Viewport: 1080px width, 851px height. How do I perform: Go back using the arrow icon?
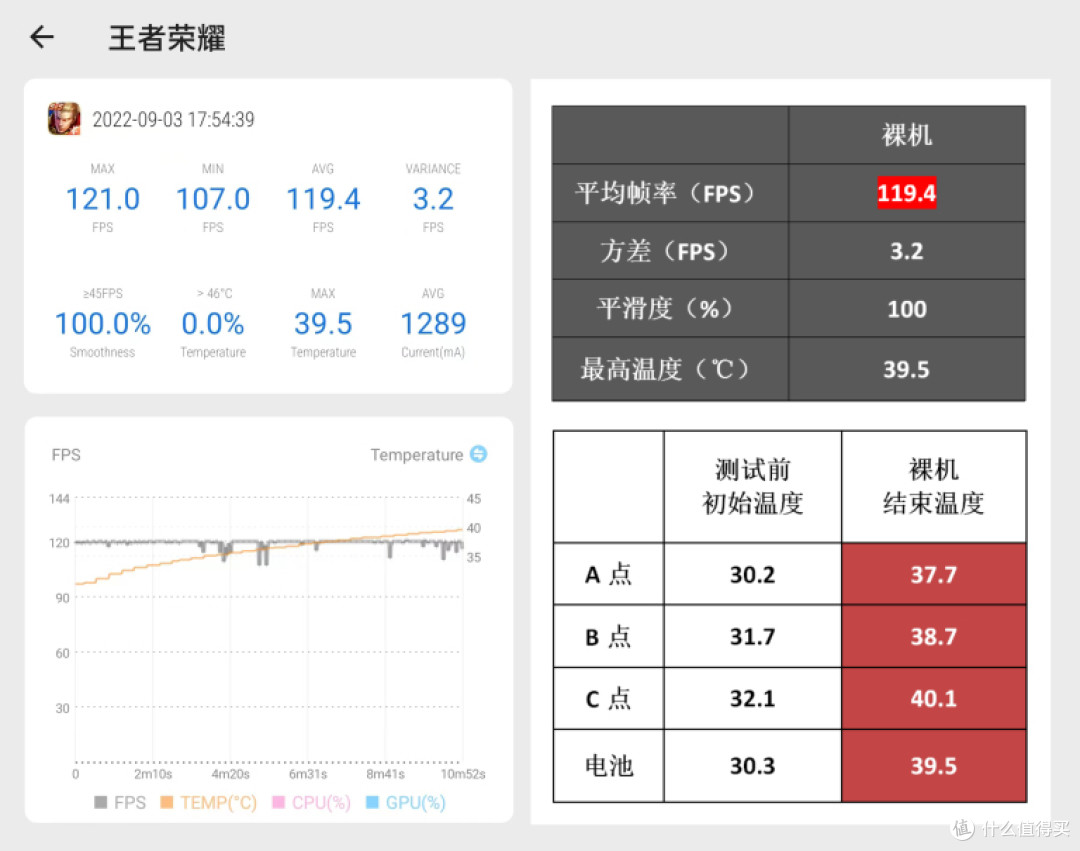tap(42, 37)
